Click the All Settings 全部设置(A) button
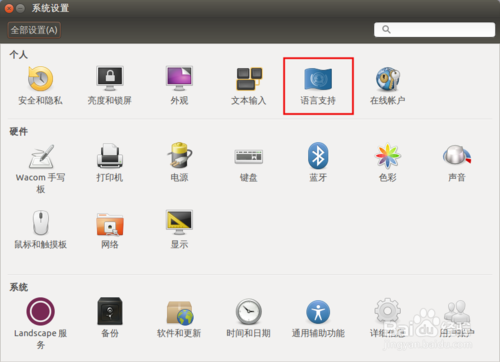The height and width of the screenshot is (362, 500). [x=34, y=30]
